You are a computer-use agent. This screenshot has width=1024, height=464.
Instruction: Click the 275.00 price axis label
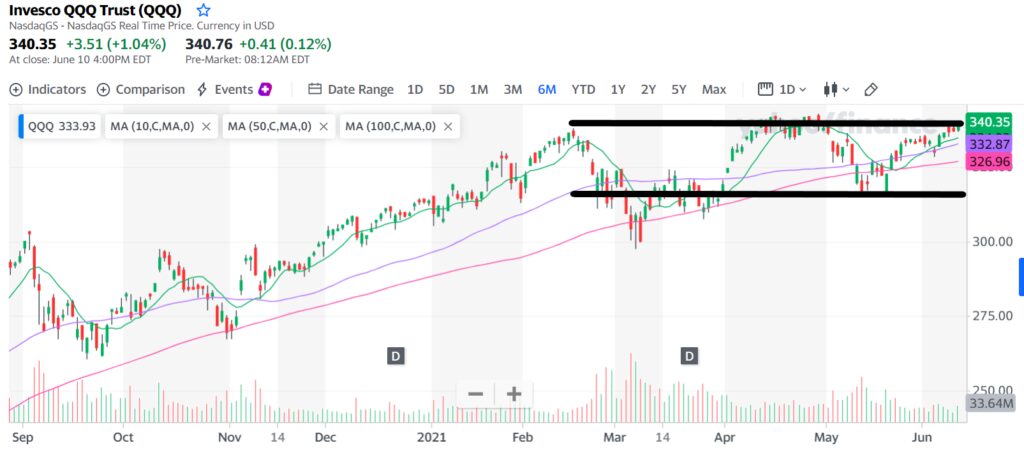991,316
